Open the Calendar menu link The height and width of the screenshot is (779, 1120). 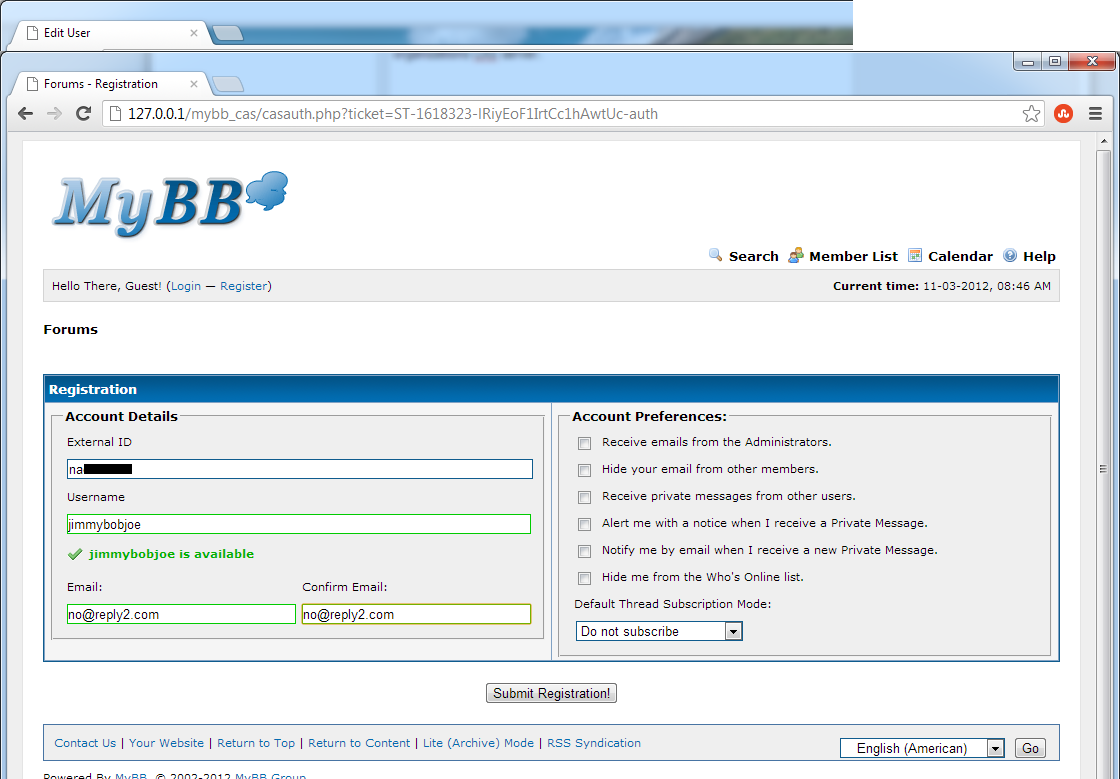pos(960,256)
